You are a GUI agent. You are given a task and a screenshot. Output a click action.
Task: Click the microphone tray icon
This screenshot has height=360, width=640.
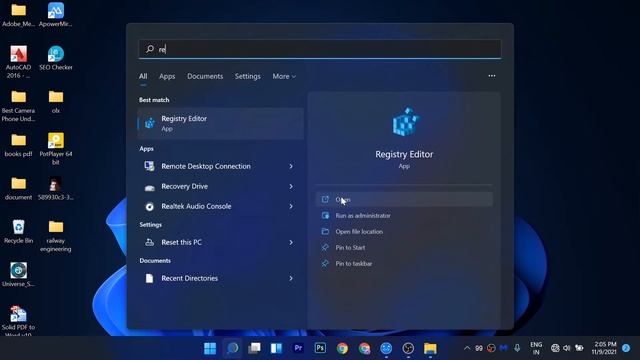[x=517, y=348]
